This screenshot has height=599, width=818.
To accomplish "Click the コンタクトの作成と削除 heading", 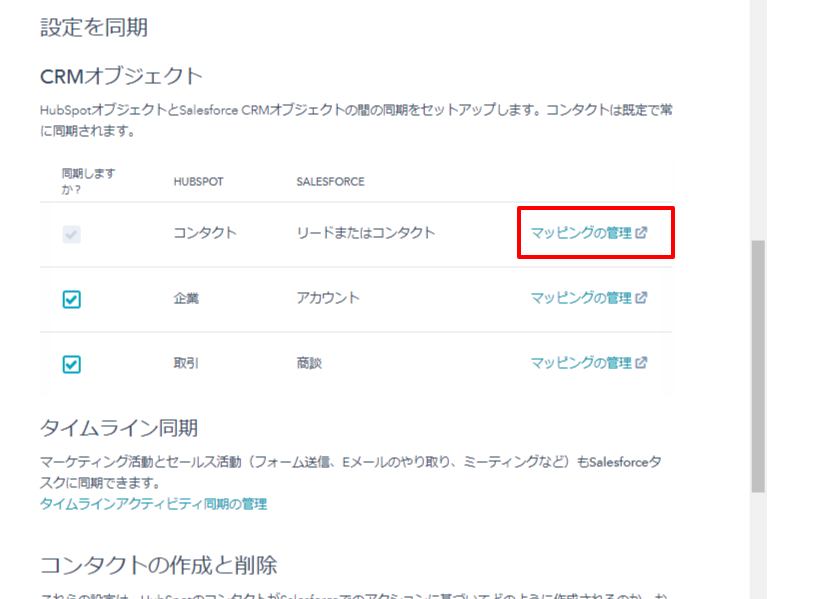I will click(x=158, y=565).
